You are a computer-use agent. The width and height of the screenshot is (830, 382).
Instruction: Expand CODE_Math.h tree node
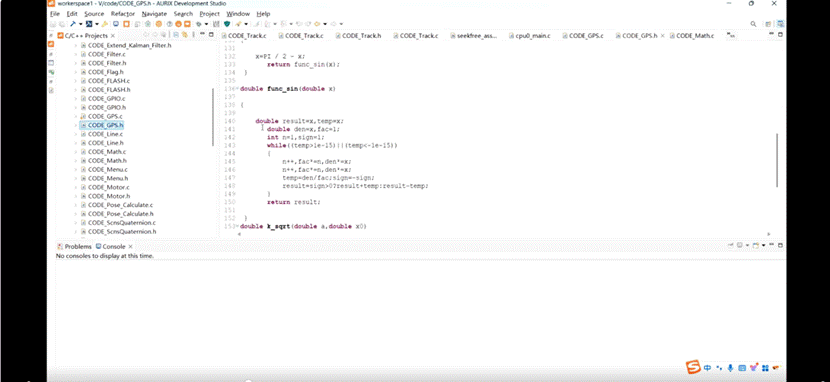(75, 161)
